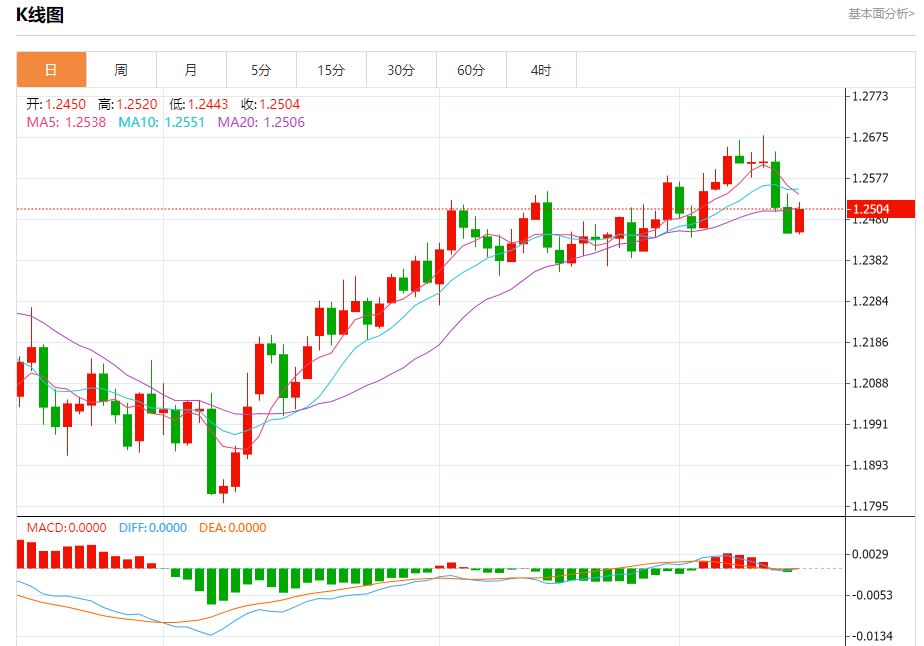Open the 5分 interval tab
924x646 pixels.
[x=262, y=70]
